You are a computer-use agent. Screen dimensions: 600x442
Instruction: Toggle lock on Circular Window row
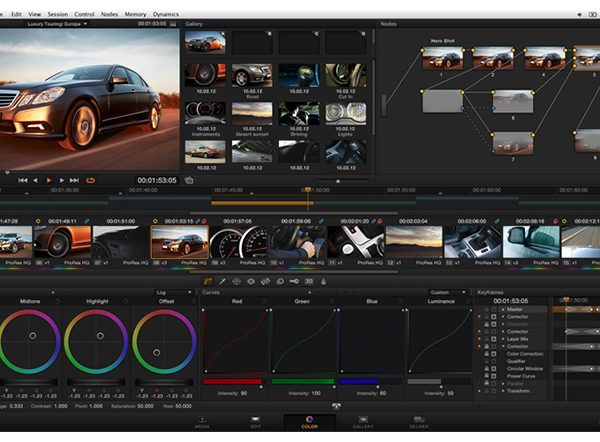pyautogui.click(x=487, y=369)
